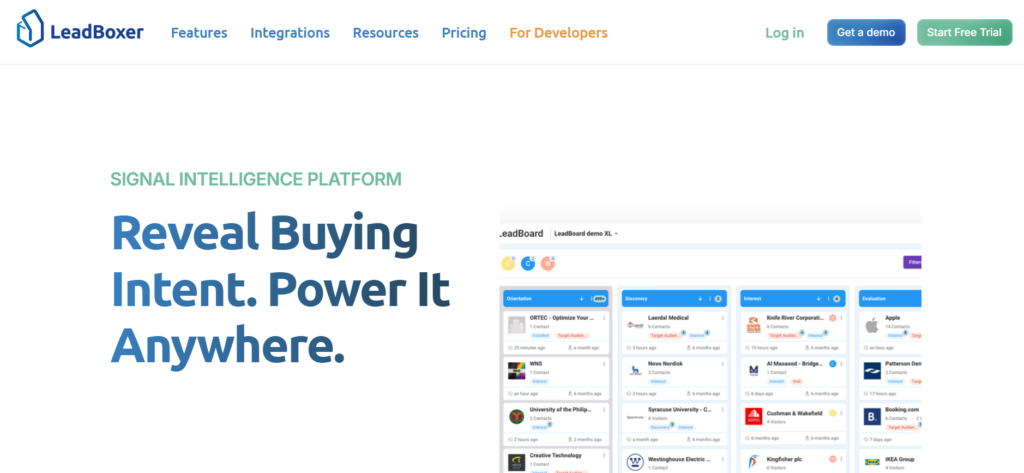Open the Knife River card options menu
1024x473 pixels.
click(841, 318)
